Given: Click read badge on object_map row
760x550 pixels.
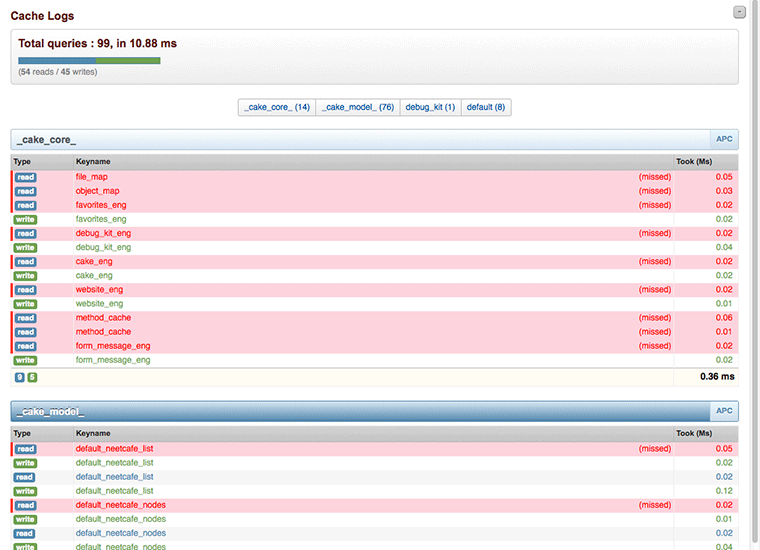Looking at the screenshot, I should (x=25, y=191).
